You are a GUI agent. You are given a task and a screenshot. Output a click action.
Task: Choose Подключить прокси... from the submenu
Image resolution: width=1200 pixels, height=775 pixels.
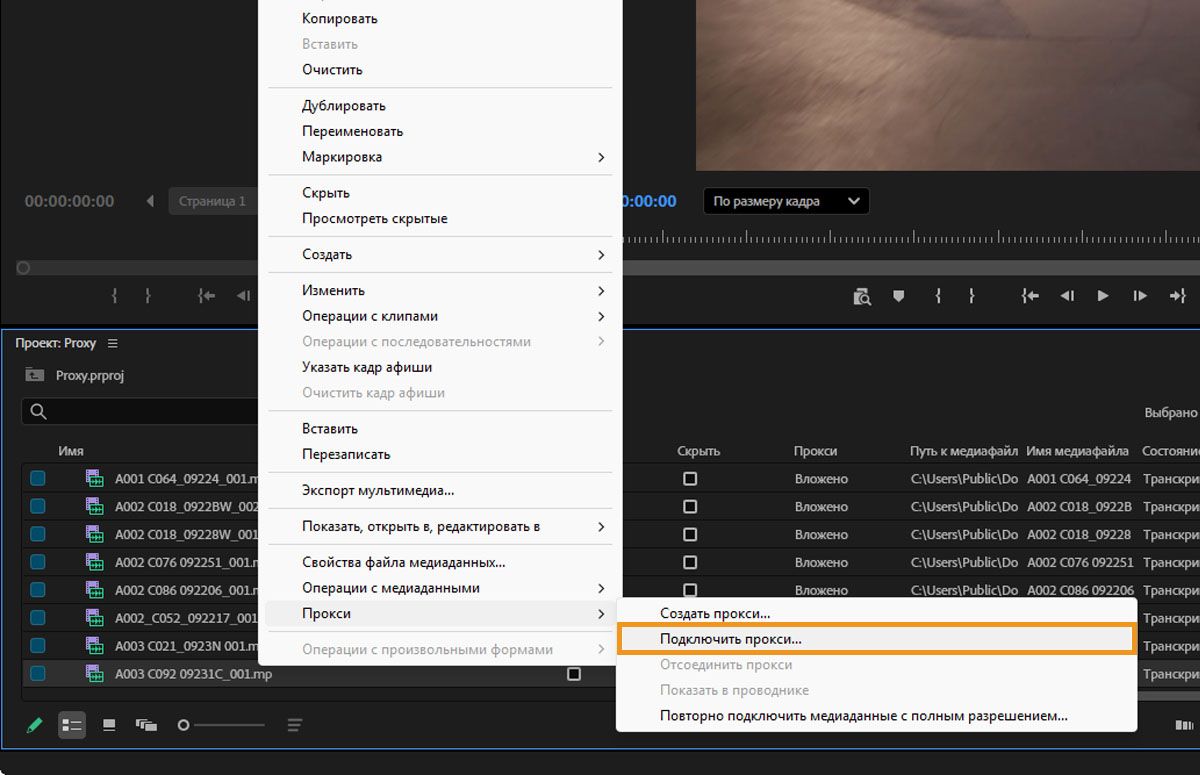click(731, 639)
